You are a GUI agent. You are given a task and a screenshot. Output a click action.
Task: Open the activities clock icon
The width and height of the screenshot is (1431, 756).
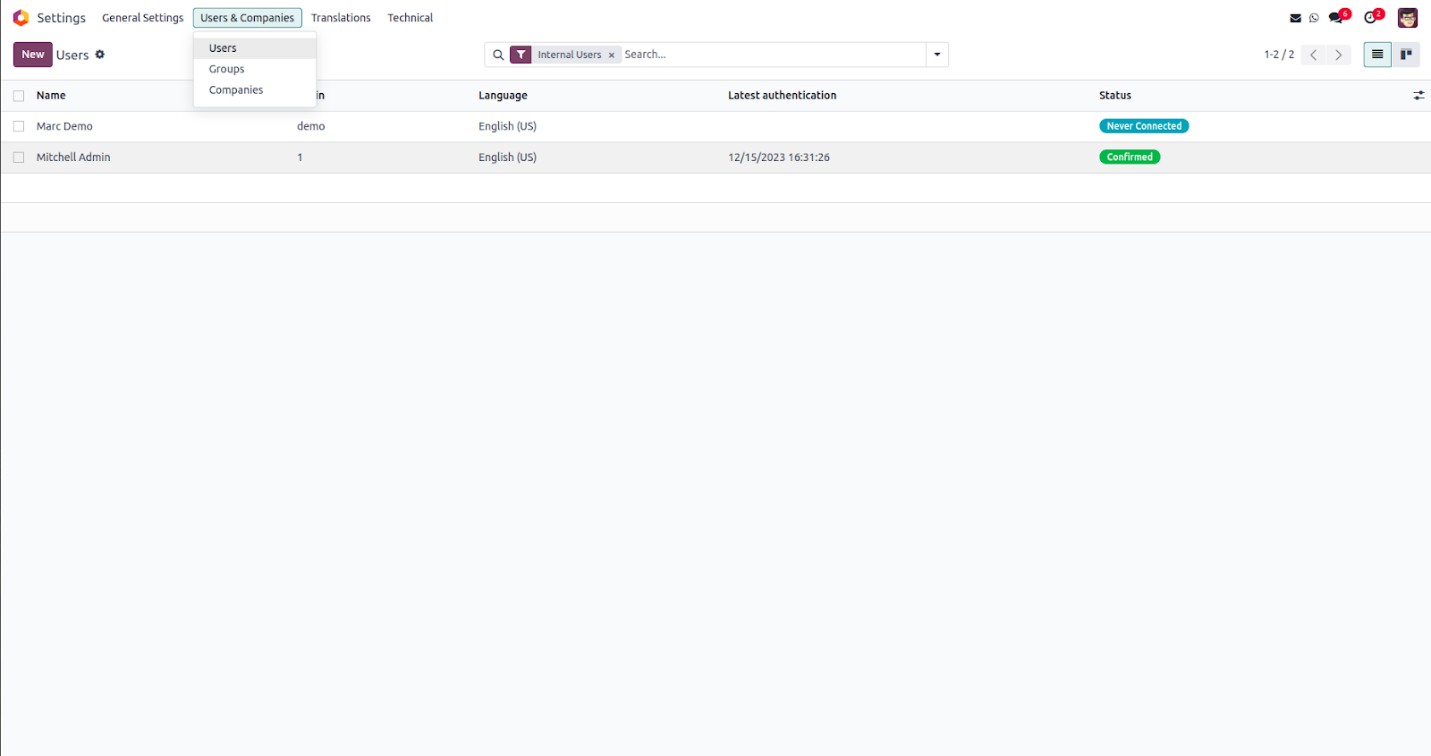tap(1373, 17)
